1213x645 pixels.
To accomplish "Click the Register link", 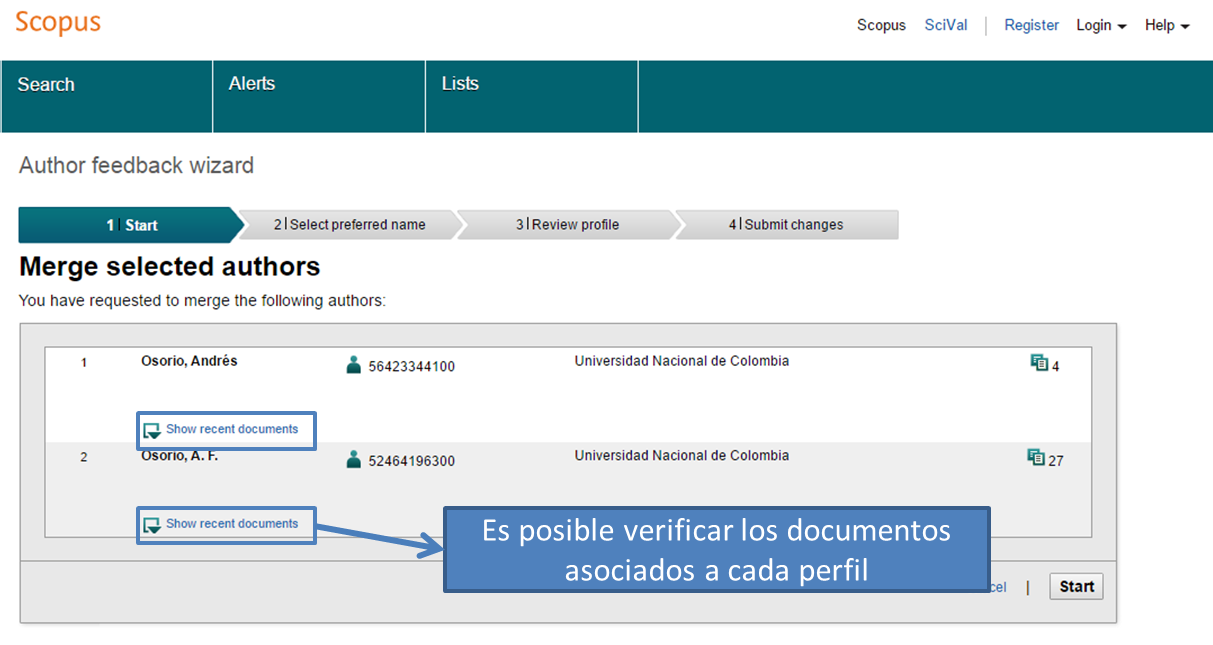I will tap(1031, 25).
